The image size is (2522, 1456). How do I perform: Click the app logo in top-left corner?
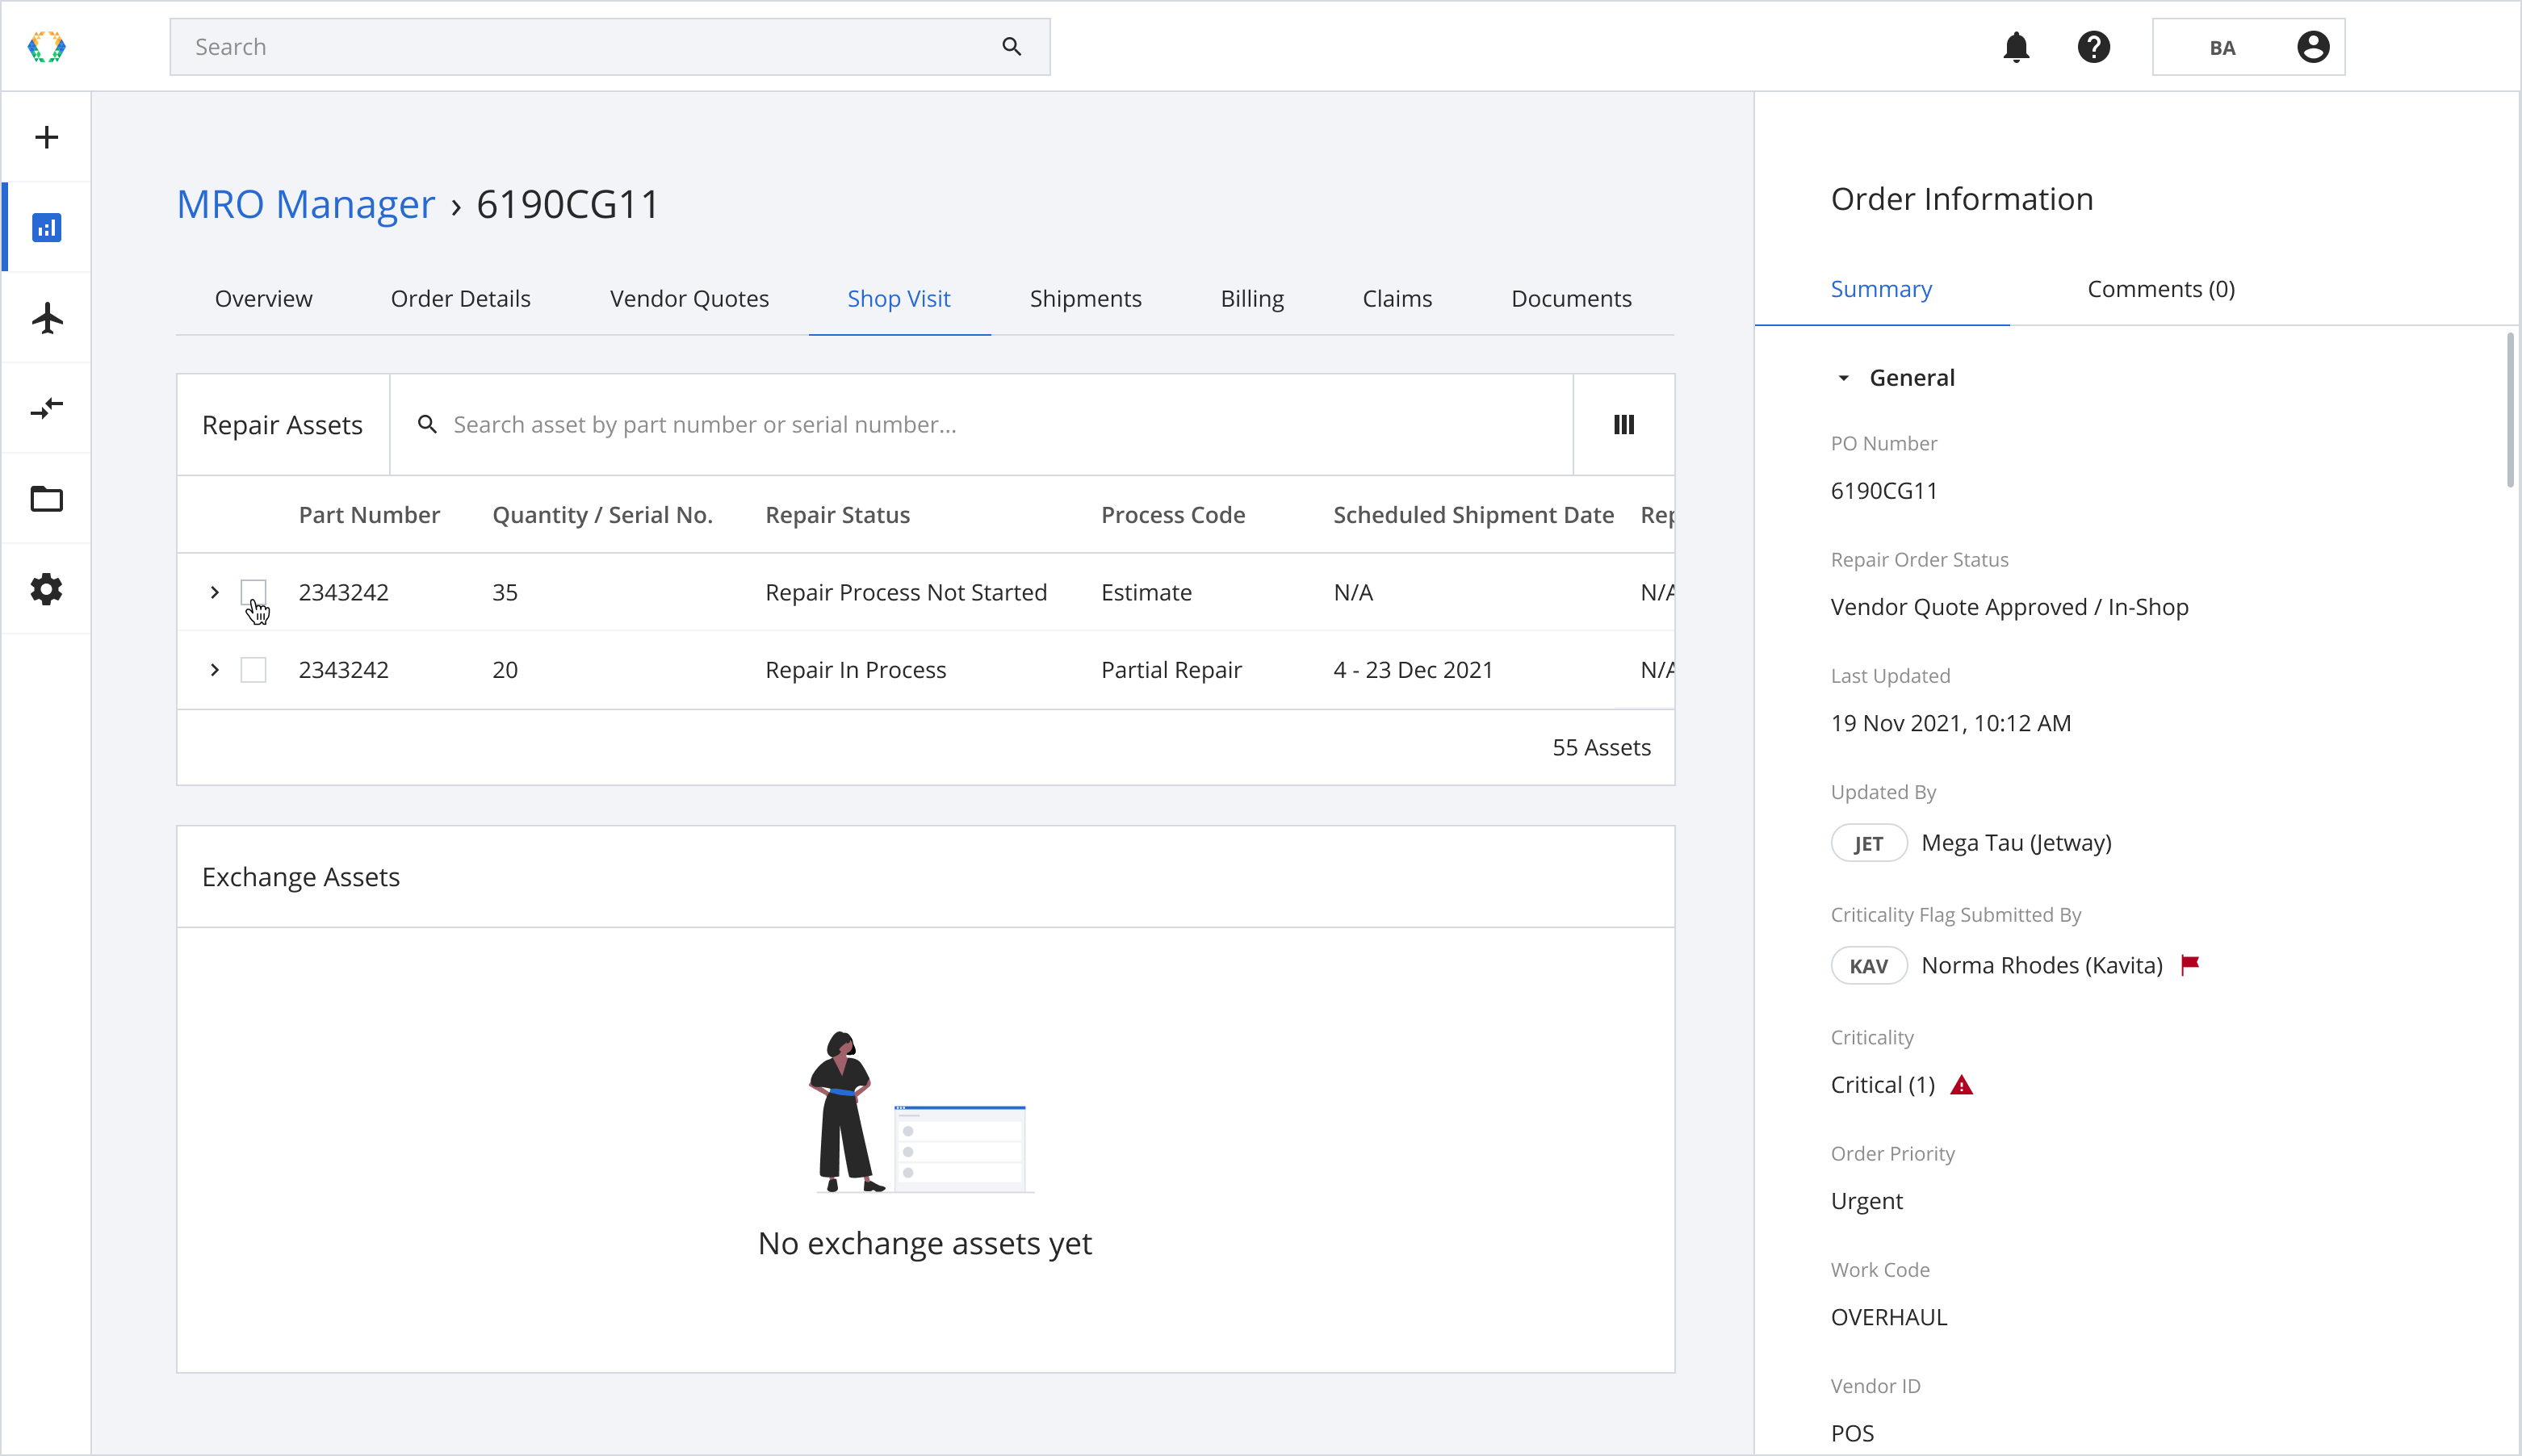(46, 47)
